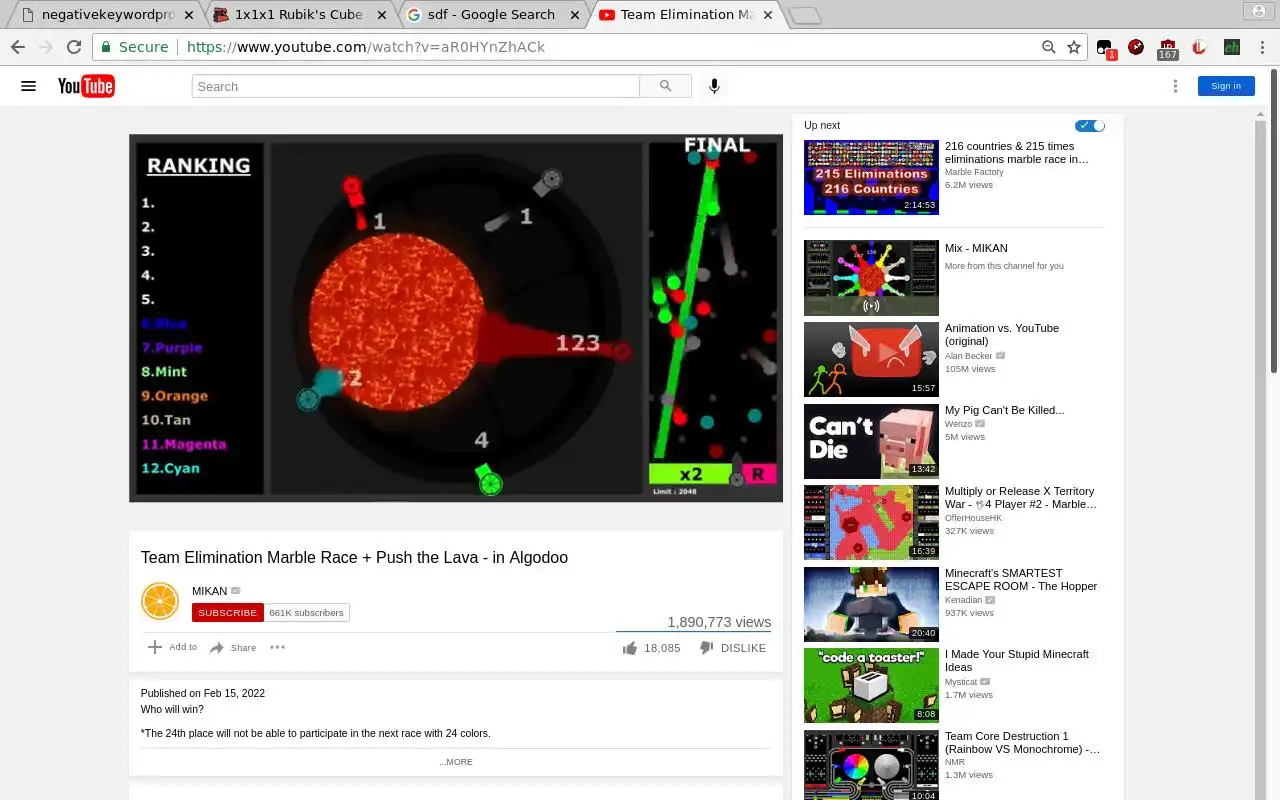Open the MIKAN channel name link
Image resolution: width=1280 pixels, height=800 pixels.
tap(209, 591)
